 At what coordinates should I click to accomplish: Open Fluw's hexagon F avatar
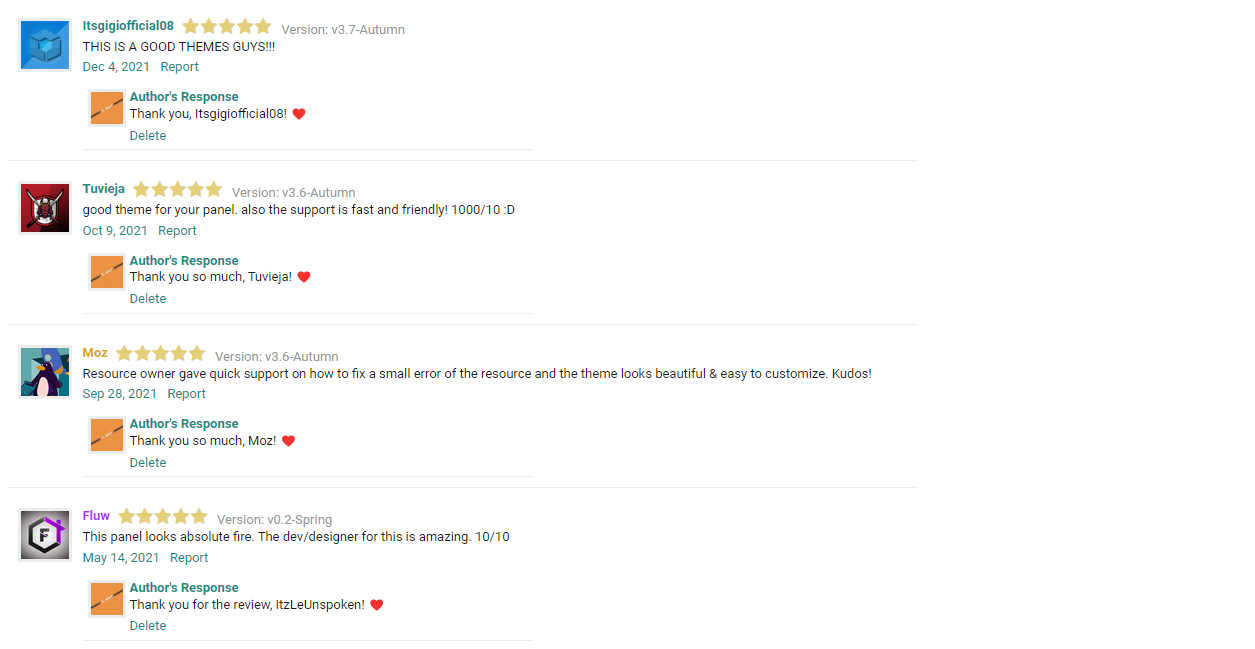coord(45,535)
